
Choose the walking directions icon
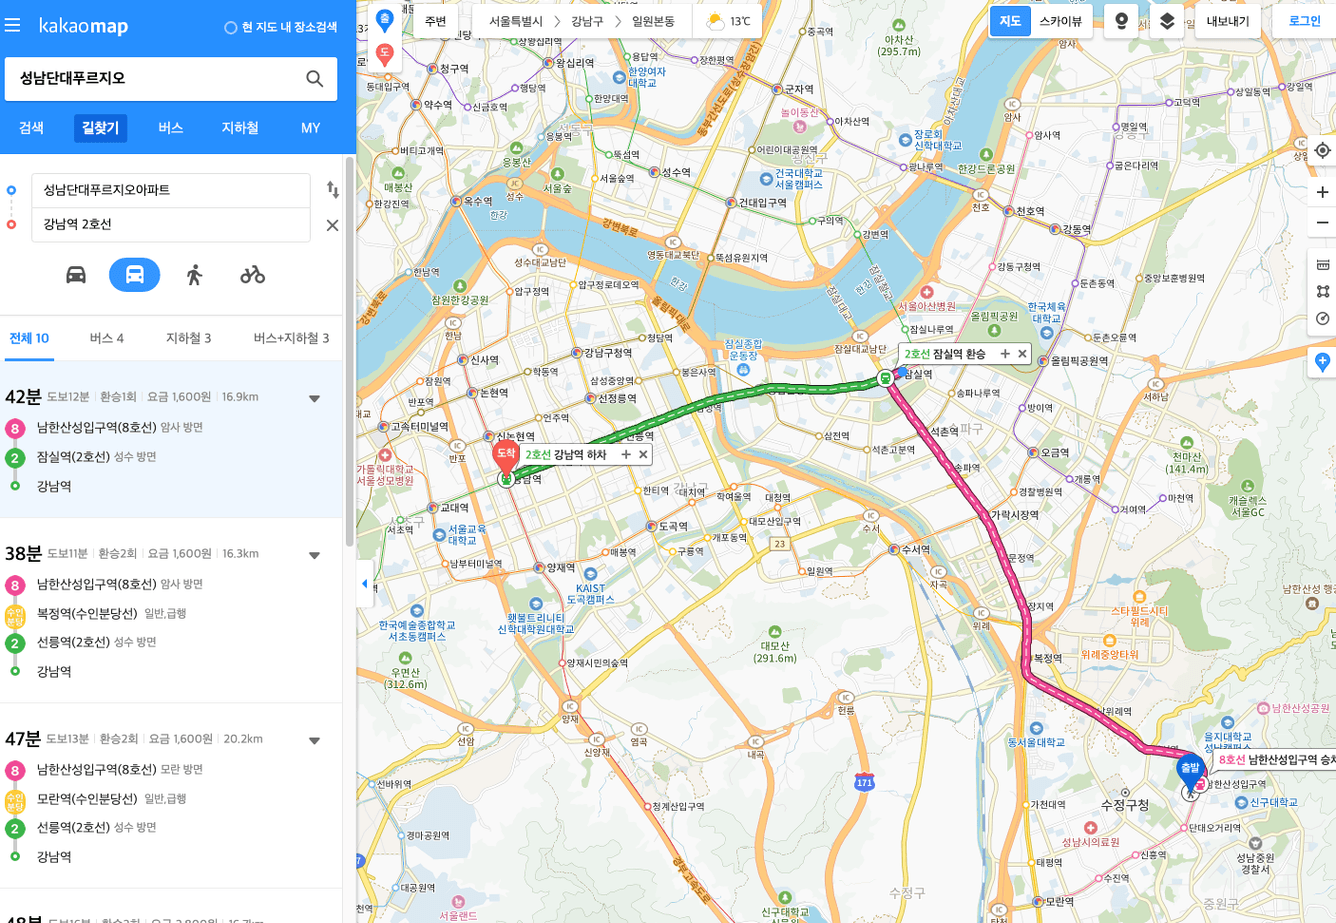(194, 275)
